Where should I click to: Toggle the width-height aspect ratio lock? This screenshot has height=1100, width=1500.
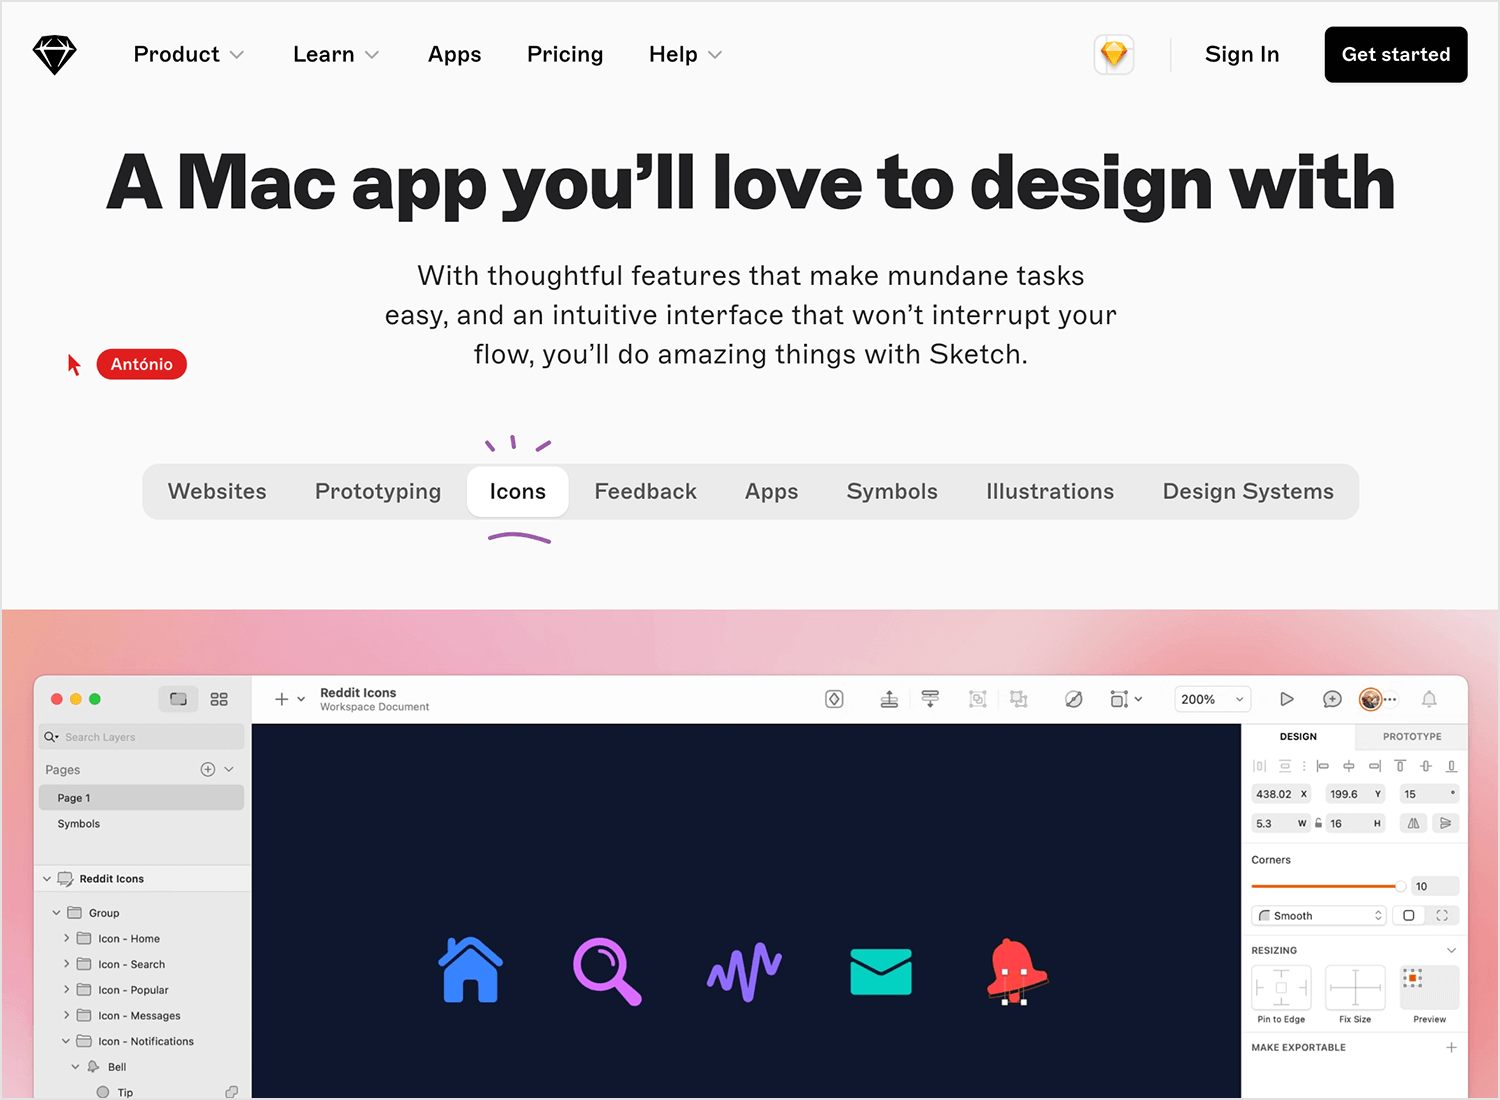(x=1318, y=823)
